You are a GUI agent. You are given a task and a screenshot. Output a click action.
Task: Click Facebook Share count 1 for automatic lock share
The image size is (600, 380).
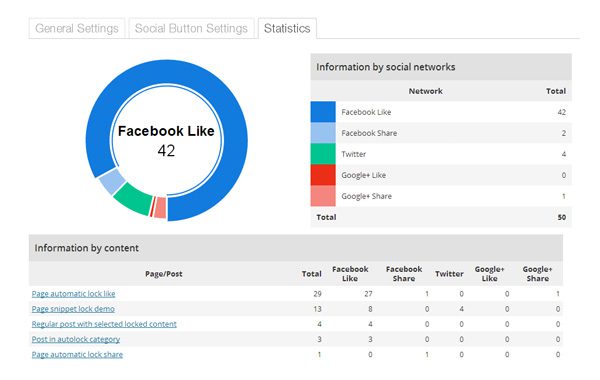click(x=427, y=355)
